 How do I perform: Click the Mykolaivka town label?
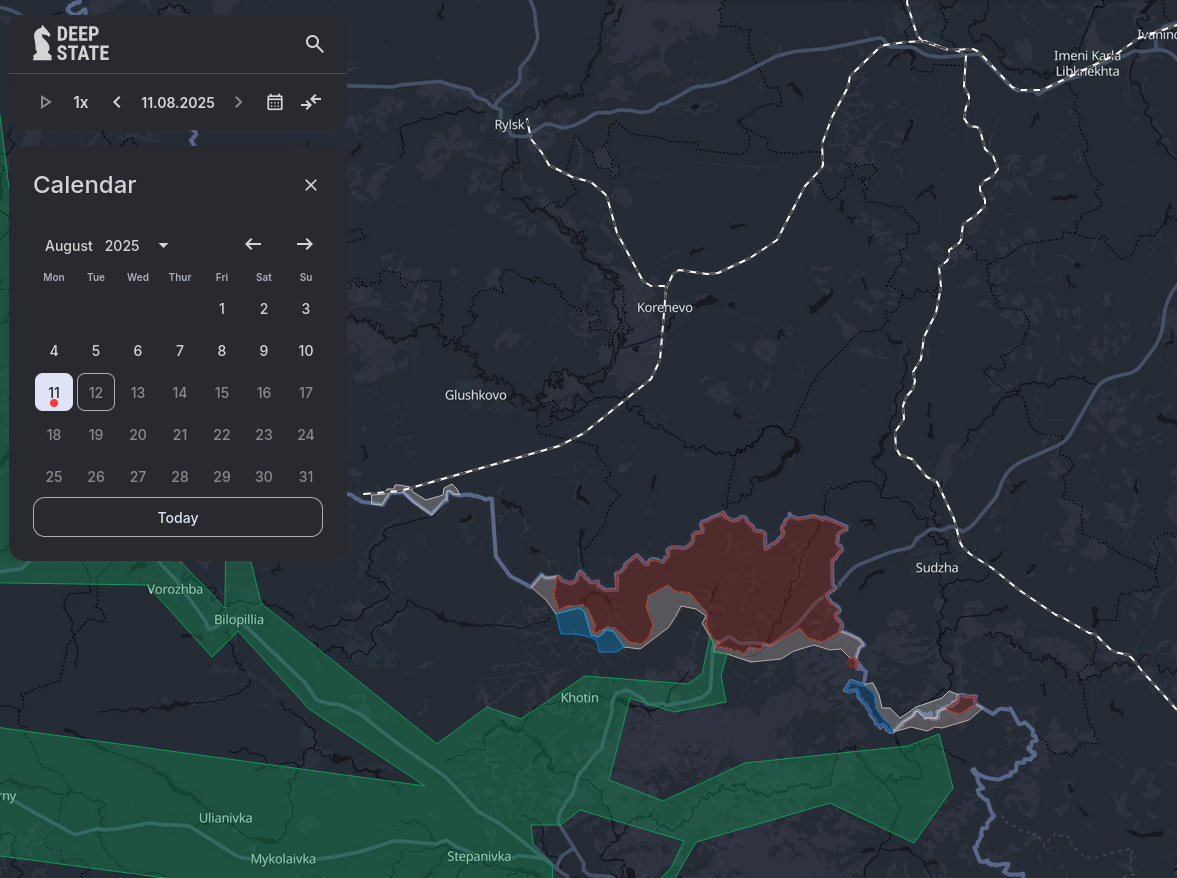point(283,858)
